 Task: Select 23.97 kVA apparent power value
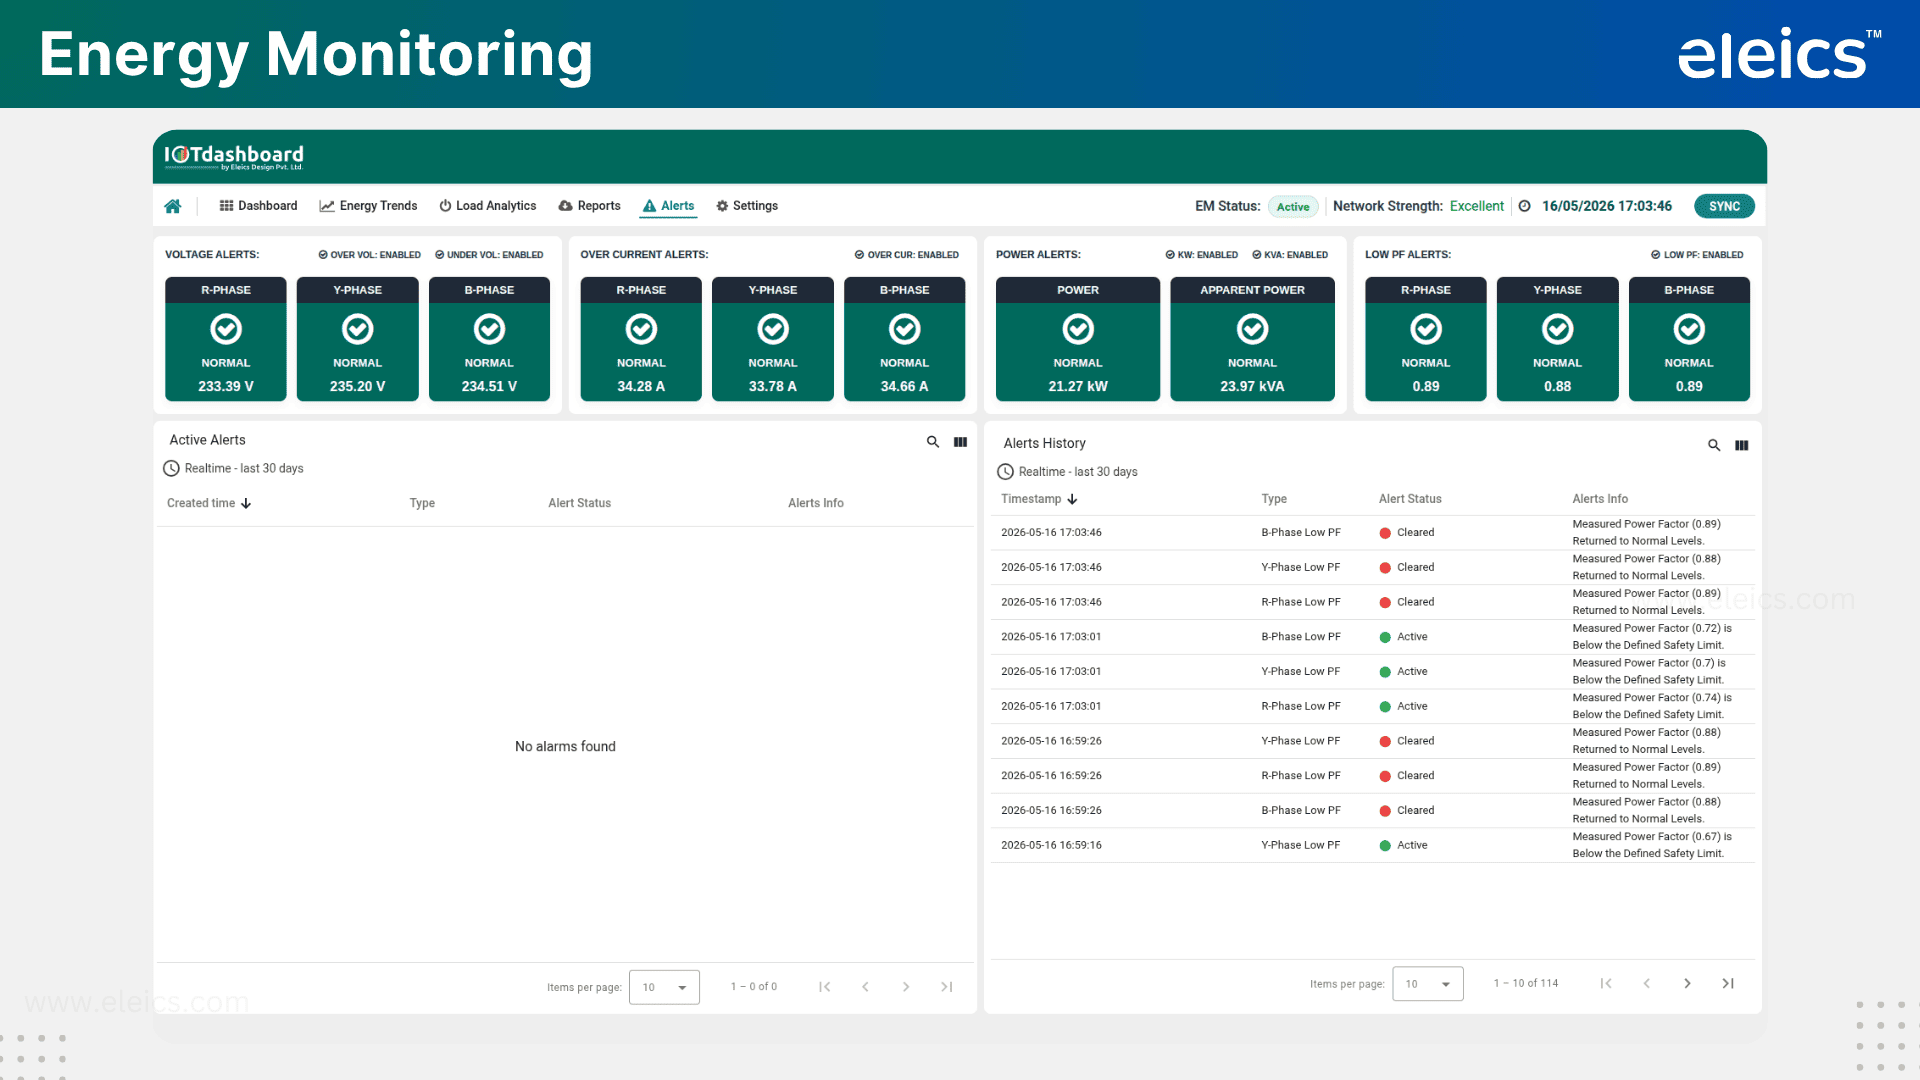[x=1252, y=386]
